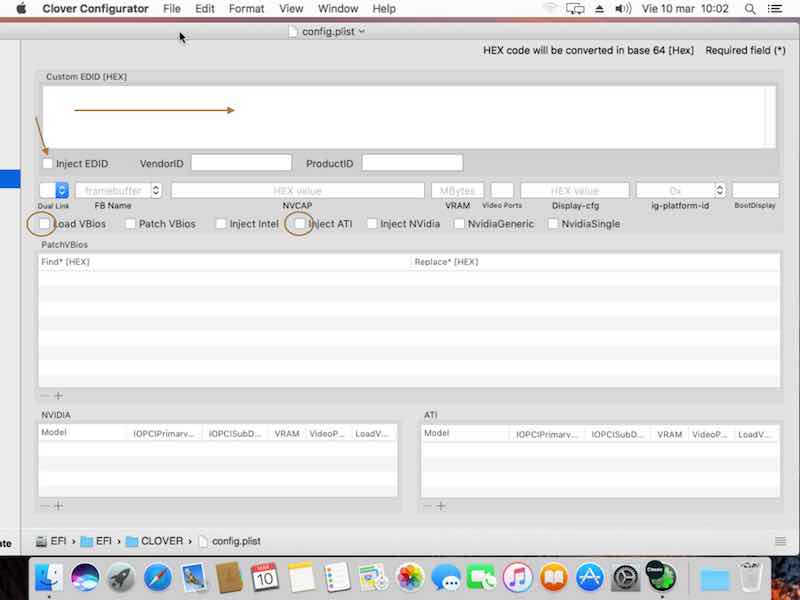Open Photos app in Dock

tap(409, 577)
